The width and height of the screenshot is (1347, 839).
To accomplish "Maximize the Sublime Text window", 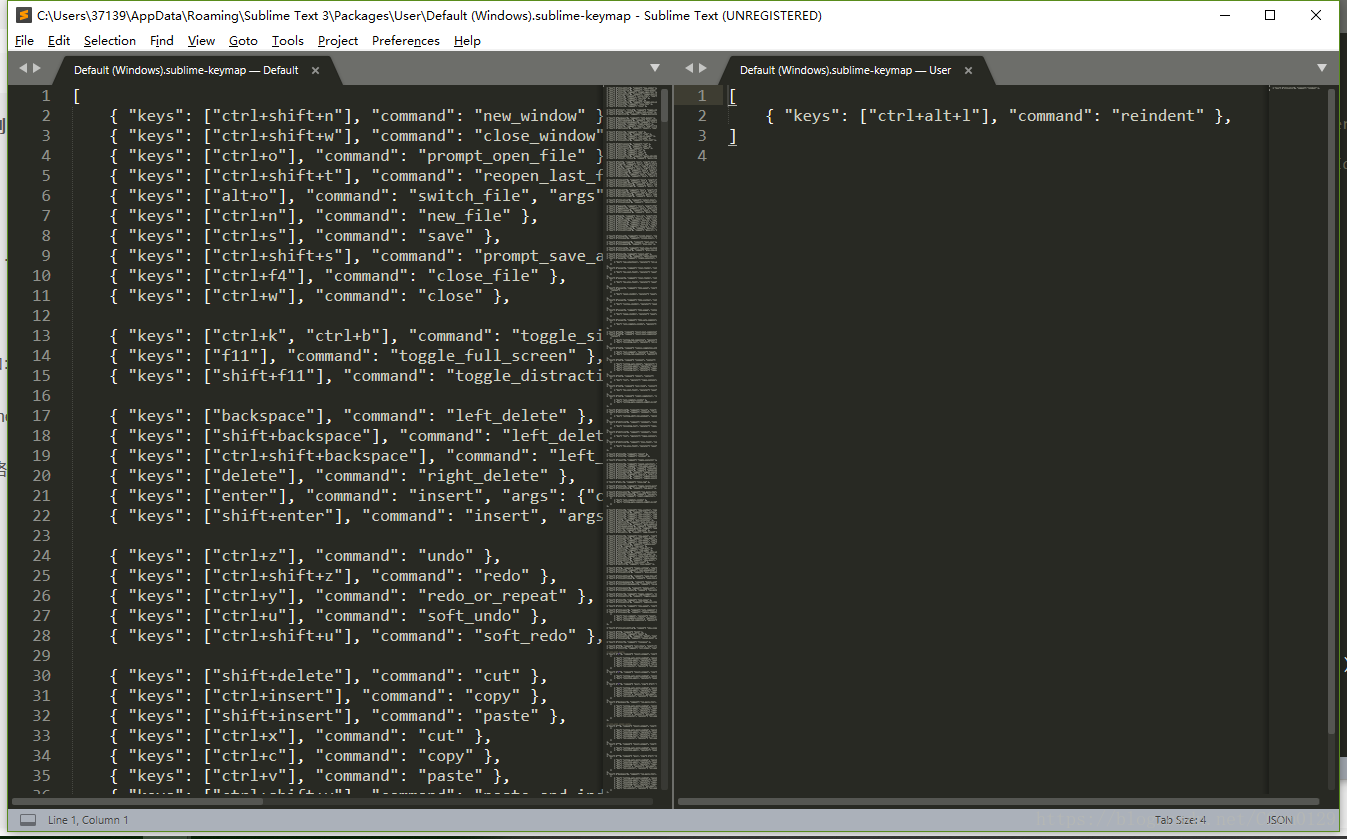I will [1270, 15].
